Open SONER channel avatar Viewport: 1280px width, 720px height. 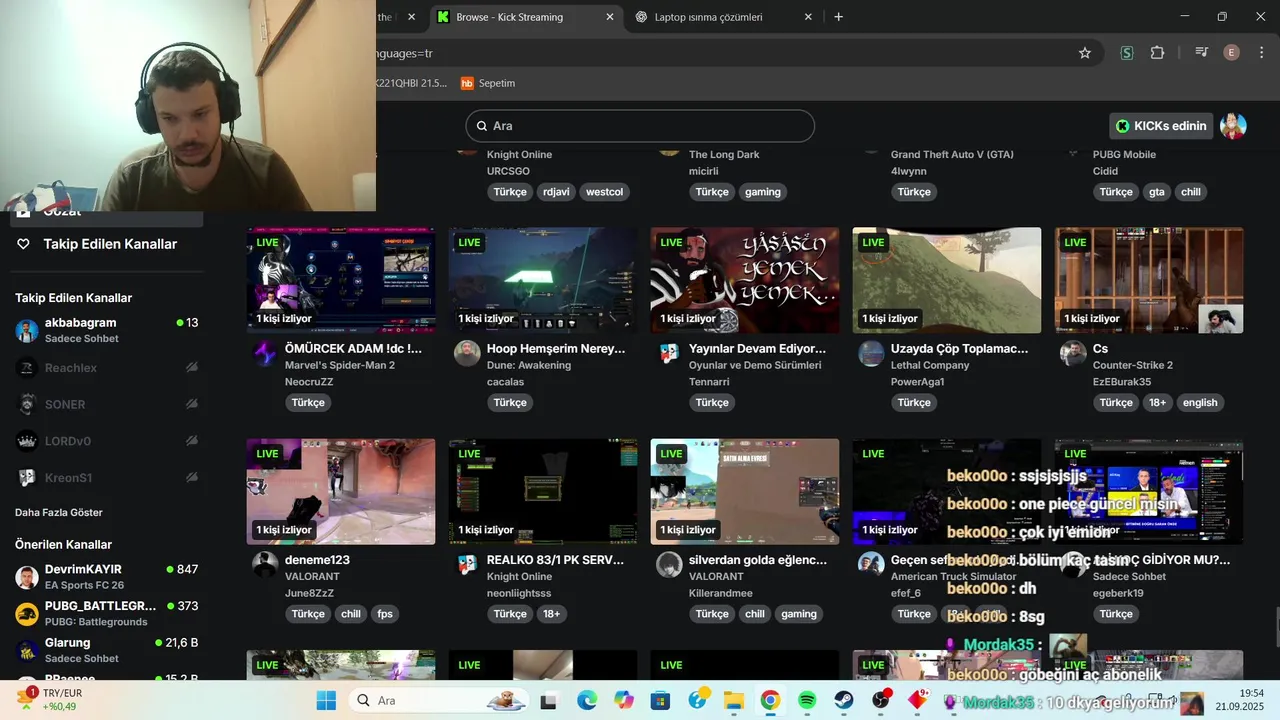(x=27, y=404)
